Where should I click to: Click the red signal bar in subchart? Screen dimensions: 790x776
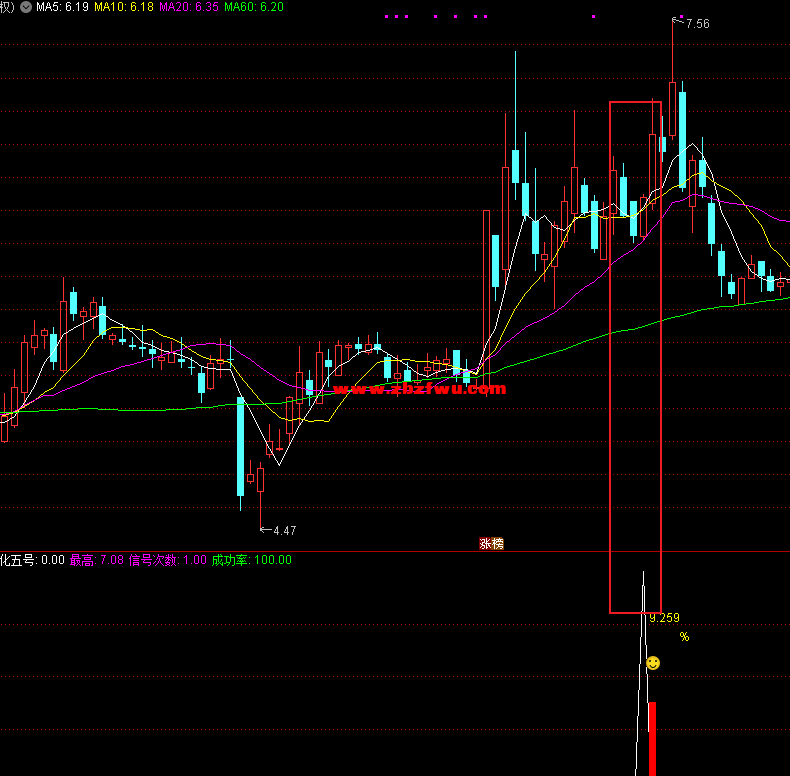coord(653,738)
